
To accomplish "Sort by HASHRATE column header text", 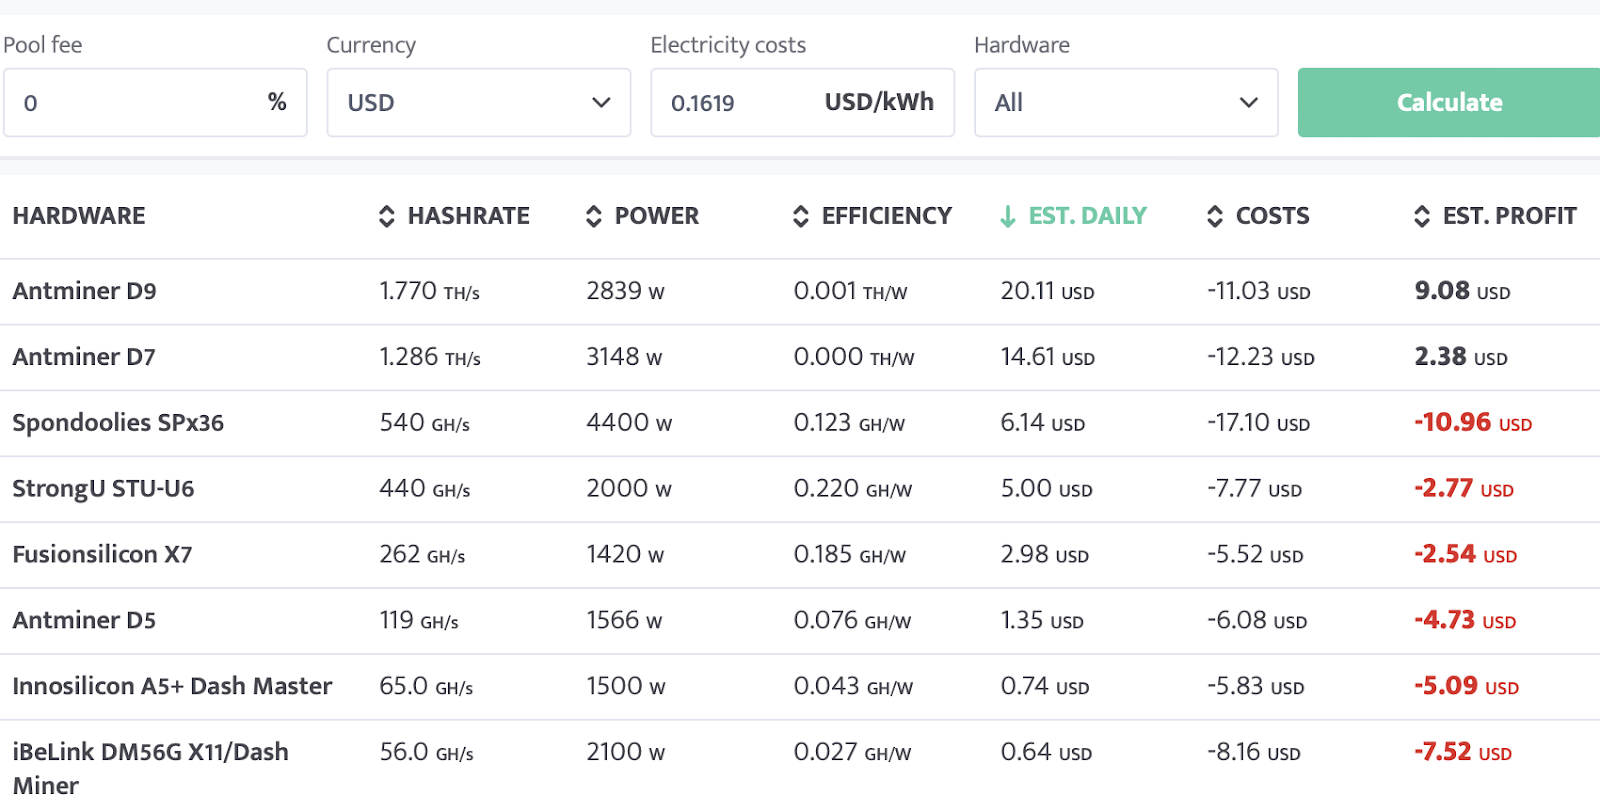I will [469, 216].
